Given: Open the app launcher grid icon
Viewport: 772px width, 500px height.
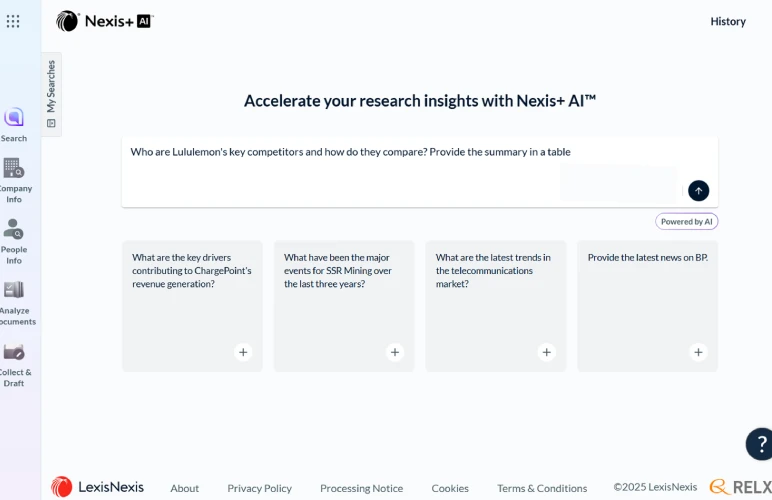Looking at the screenshot, I should [x=13, y=21].
